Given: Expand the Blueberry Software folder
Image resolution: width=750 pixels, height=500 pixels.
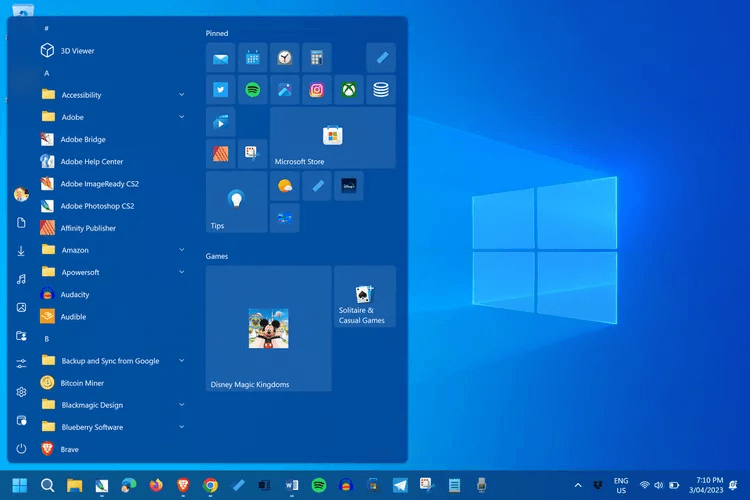Looking at the screenshot, I should pos(112,427).
